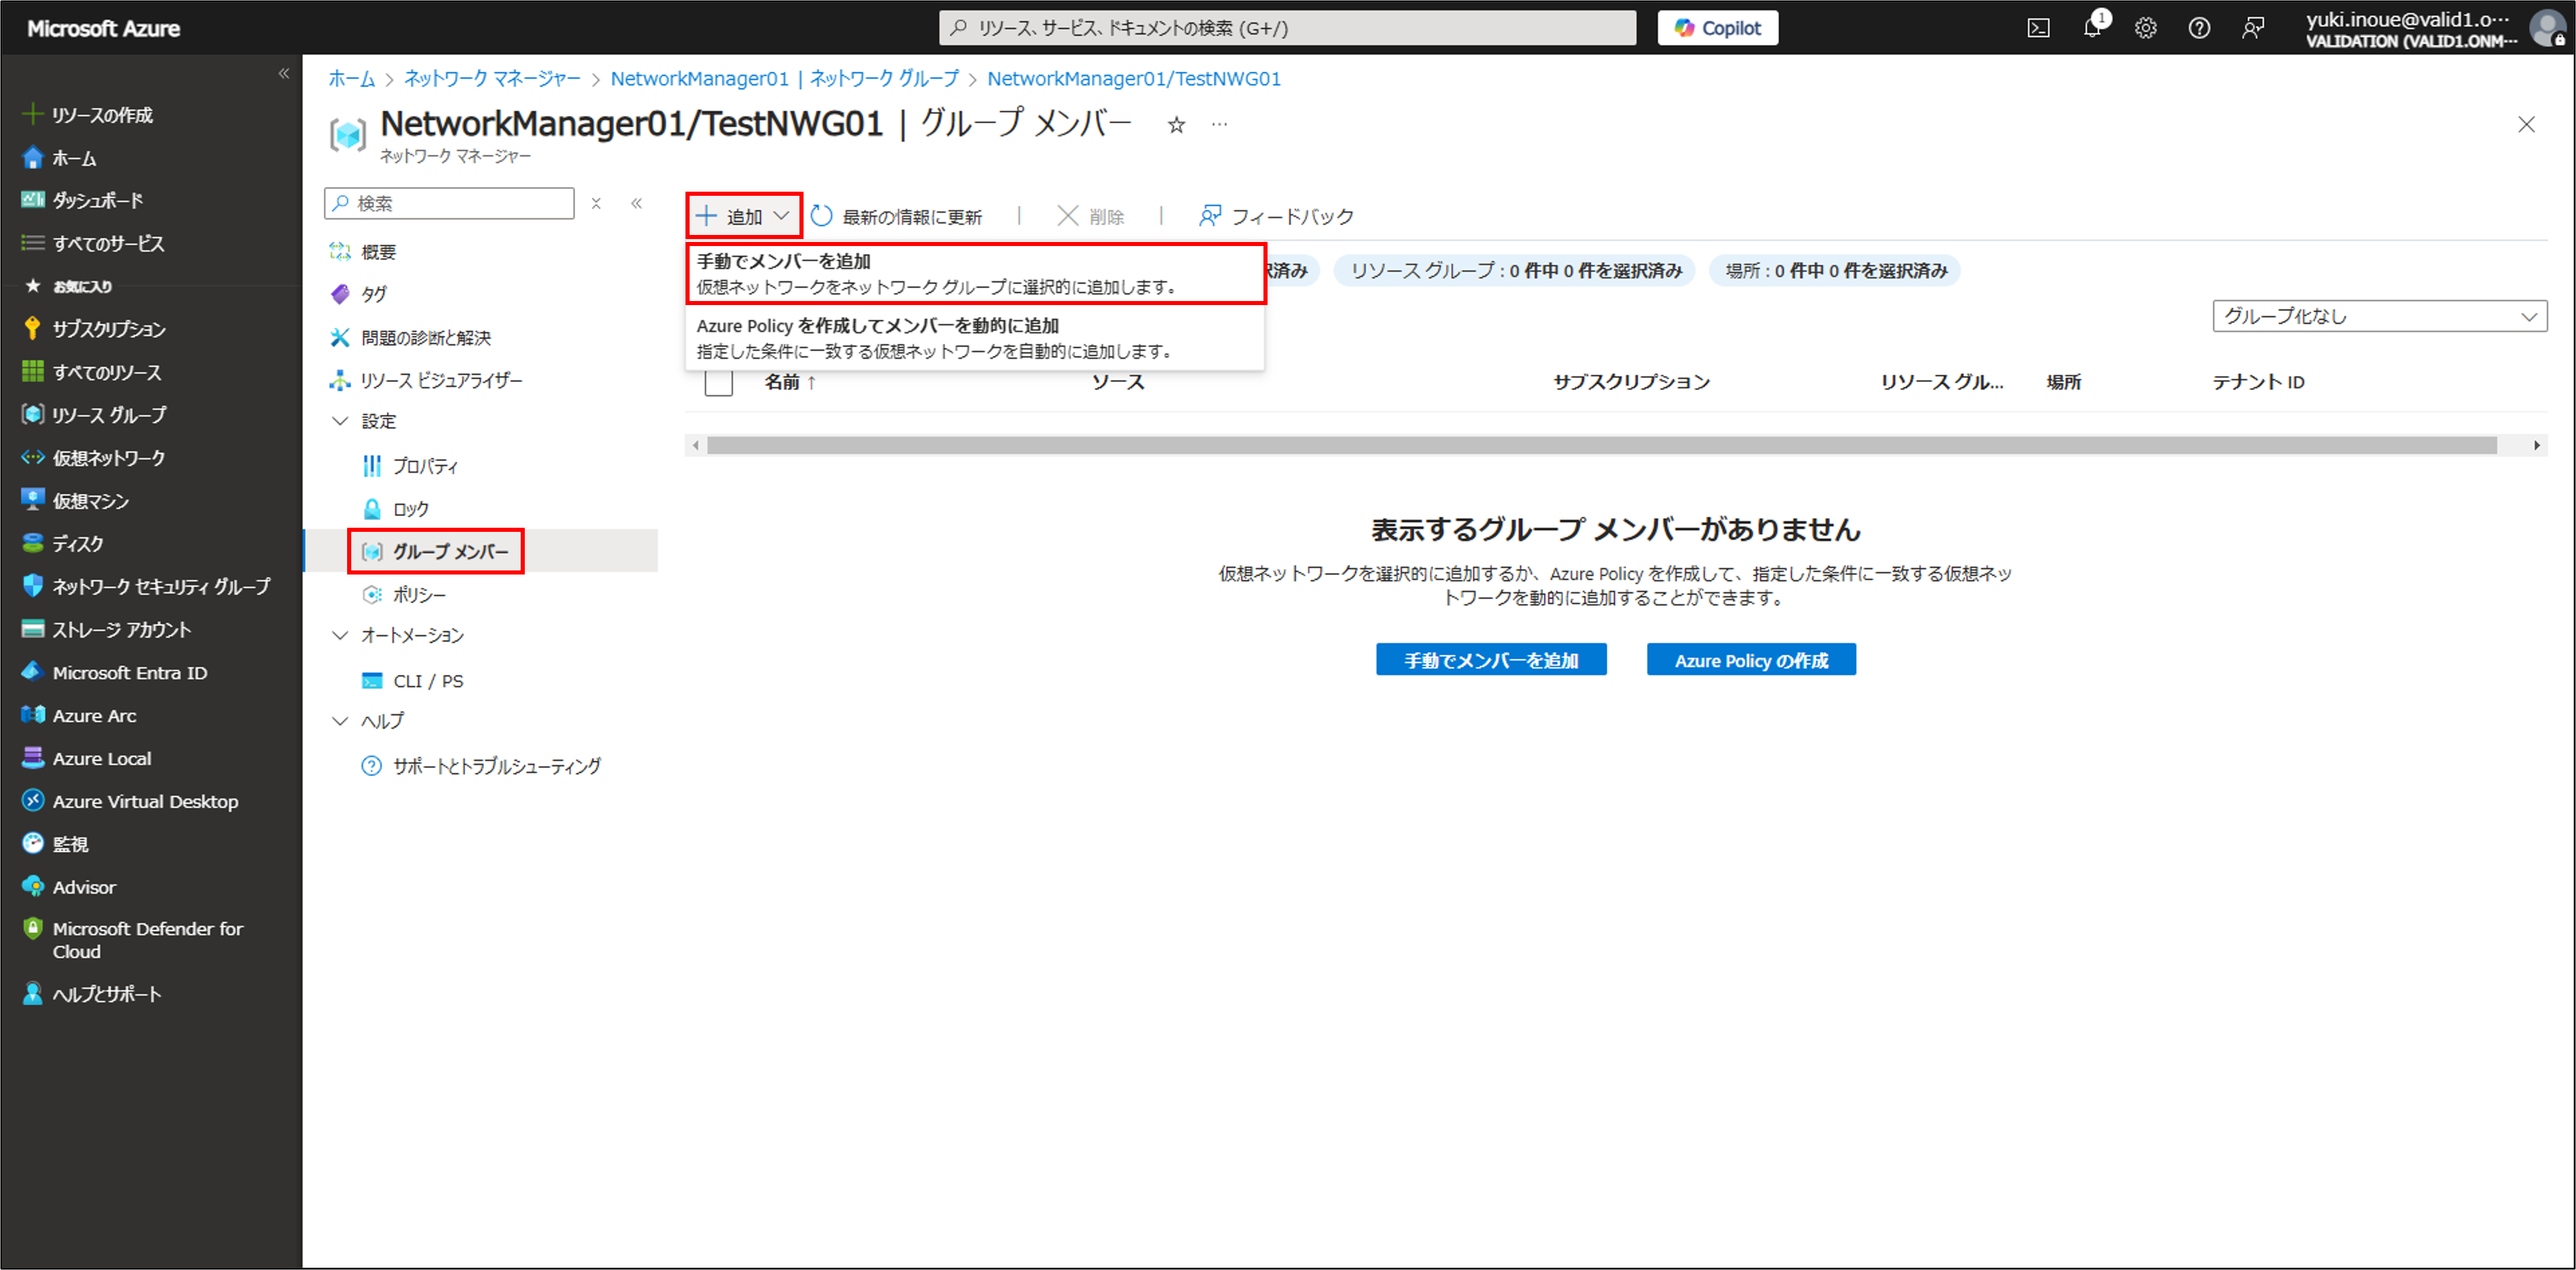Open タグ menu item
Screen dimensions: 2576x1270
point(358,294)
